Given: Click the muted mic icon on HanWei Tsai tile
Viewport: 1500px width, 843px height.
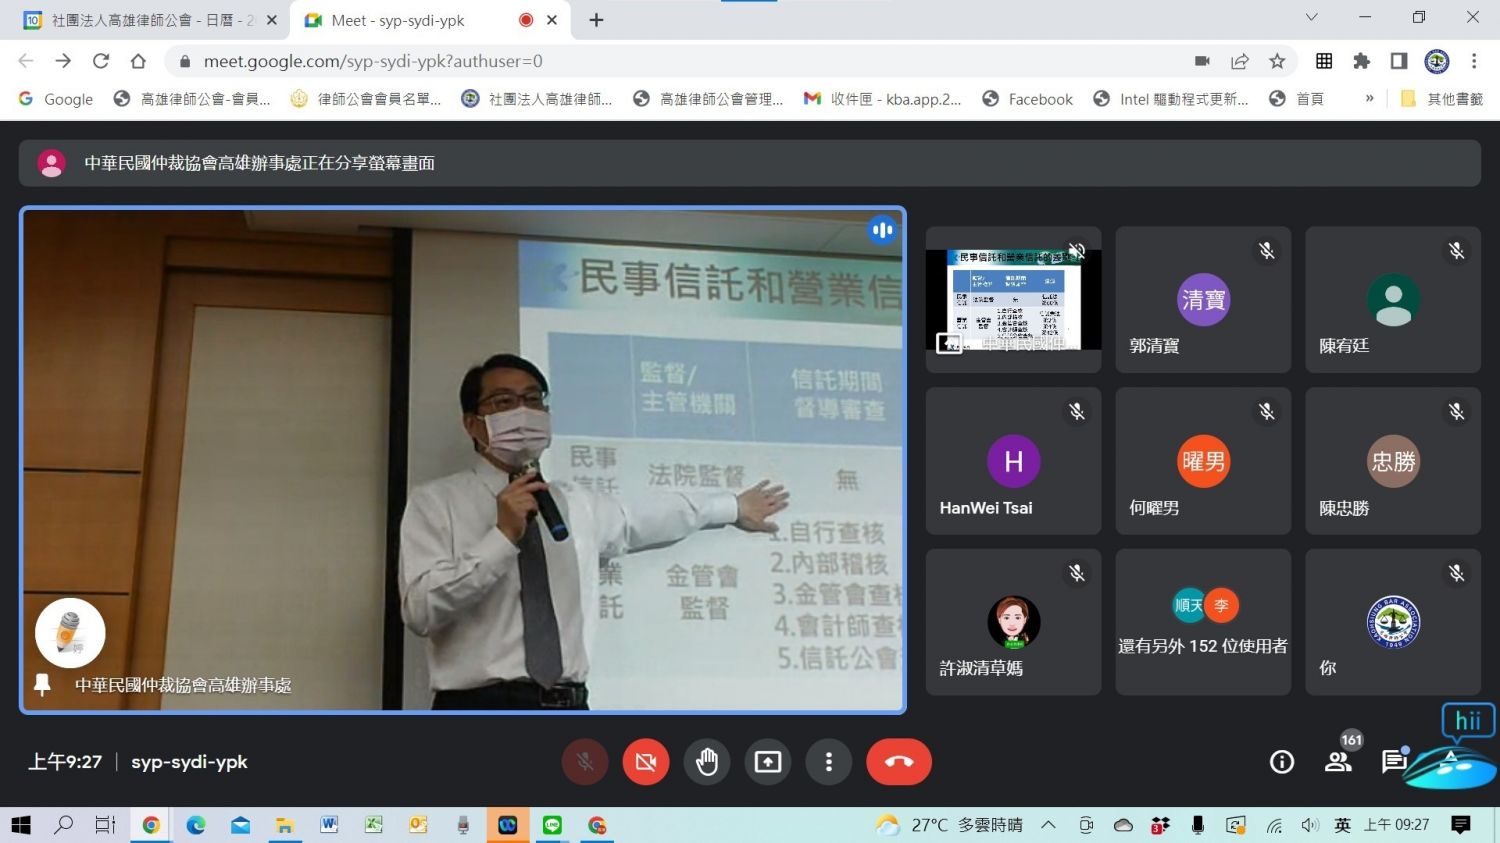Looking at the screenshot, I should [x=1077, y=411].
